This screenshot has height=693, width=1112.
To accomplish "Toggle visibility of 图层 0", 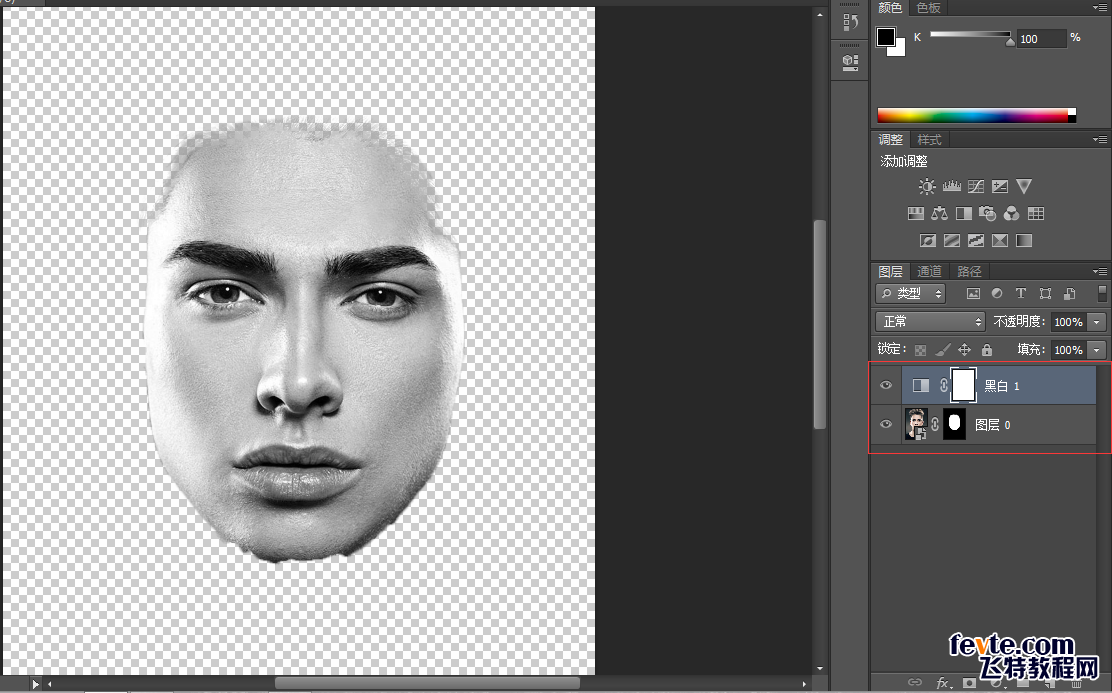I will coord(886,425).
